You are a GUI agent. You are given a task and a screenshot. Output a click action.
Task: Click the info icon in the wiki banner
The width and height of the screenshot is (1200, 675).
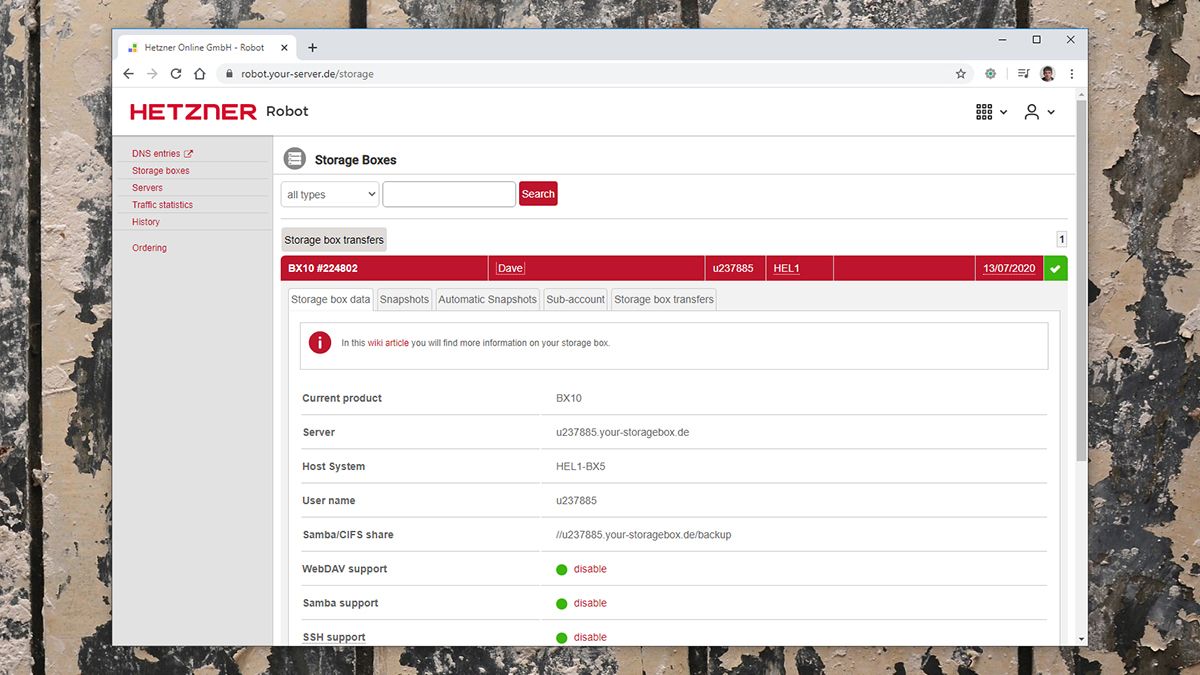pos(319,342)
